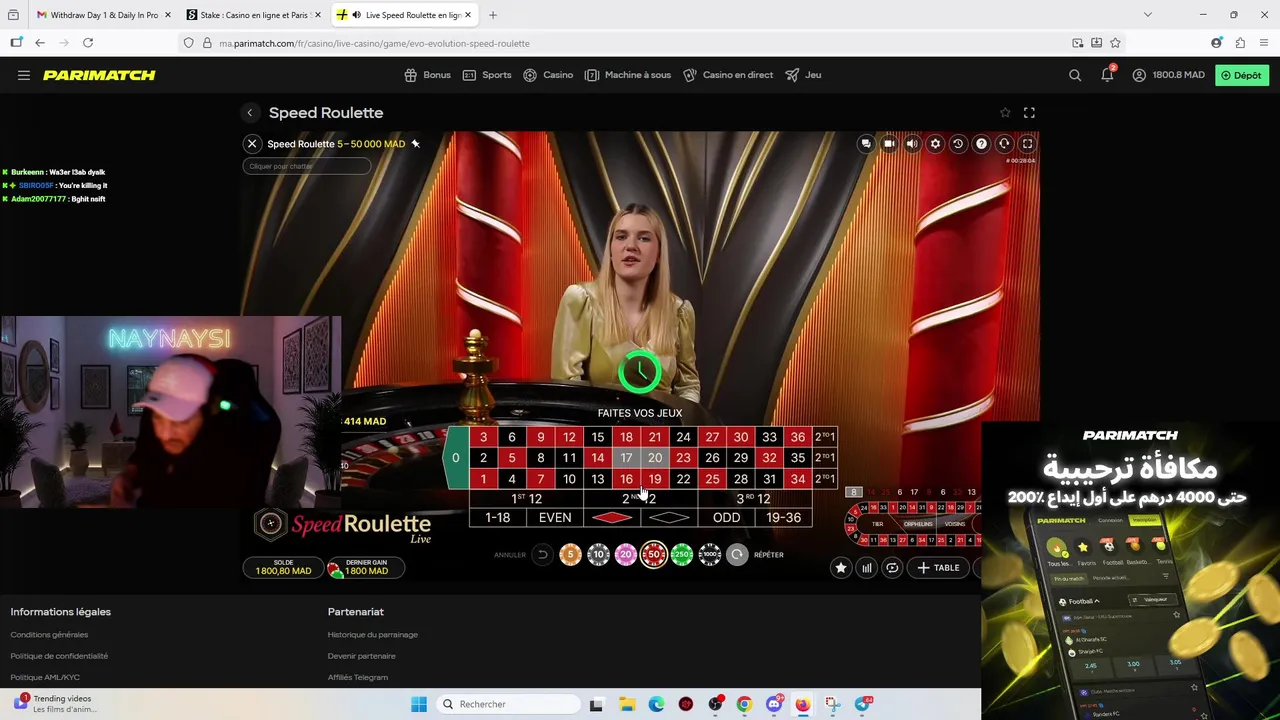1280x720 pixels.
Task: Bet on EVEN
Action: tap(555, 518)
